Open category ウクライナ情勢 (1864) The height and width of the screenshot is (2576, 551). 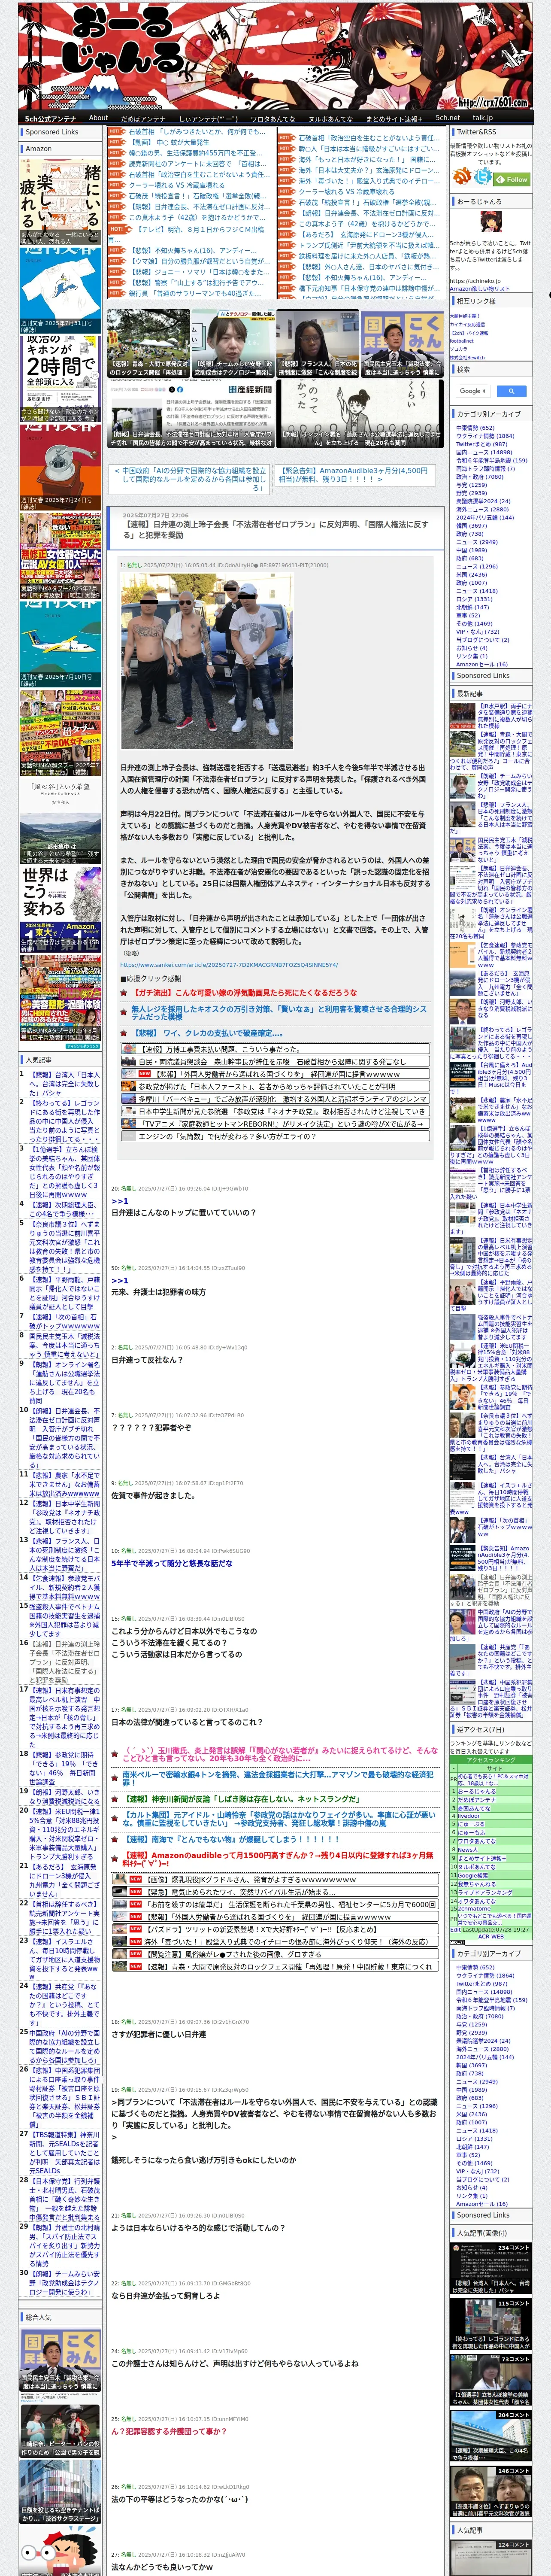click(x=485, y=436)
